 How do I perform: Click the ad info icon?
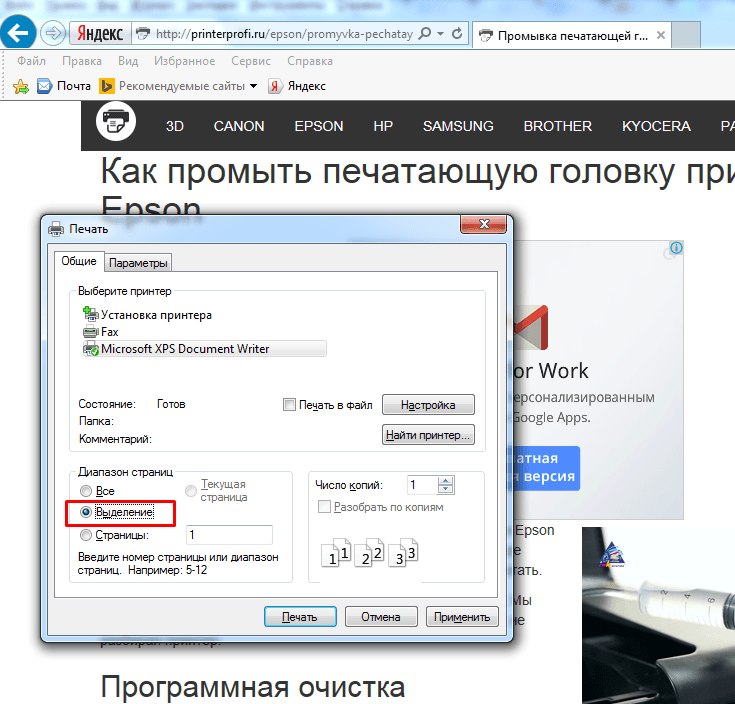click(676, 247)
